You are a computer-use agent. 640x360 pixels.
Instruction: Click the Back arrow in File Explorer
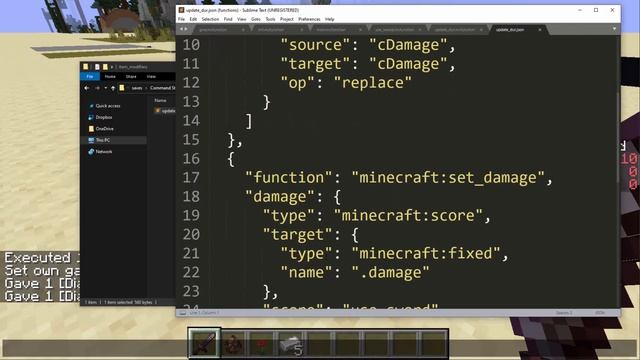point(87,88)
